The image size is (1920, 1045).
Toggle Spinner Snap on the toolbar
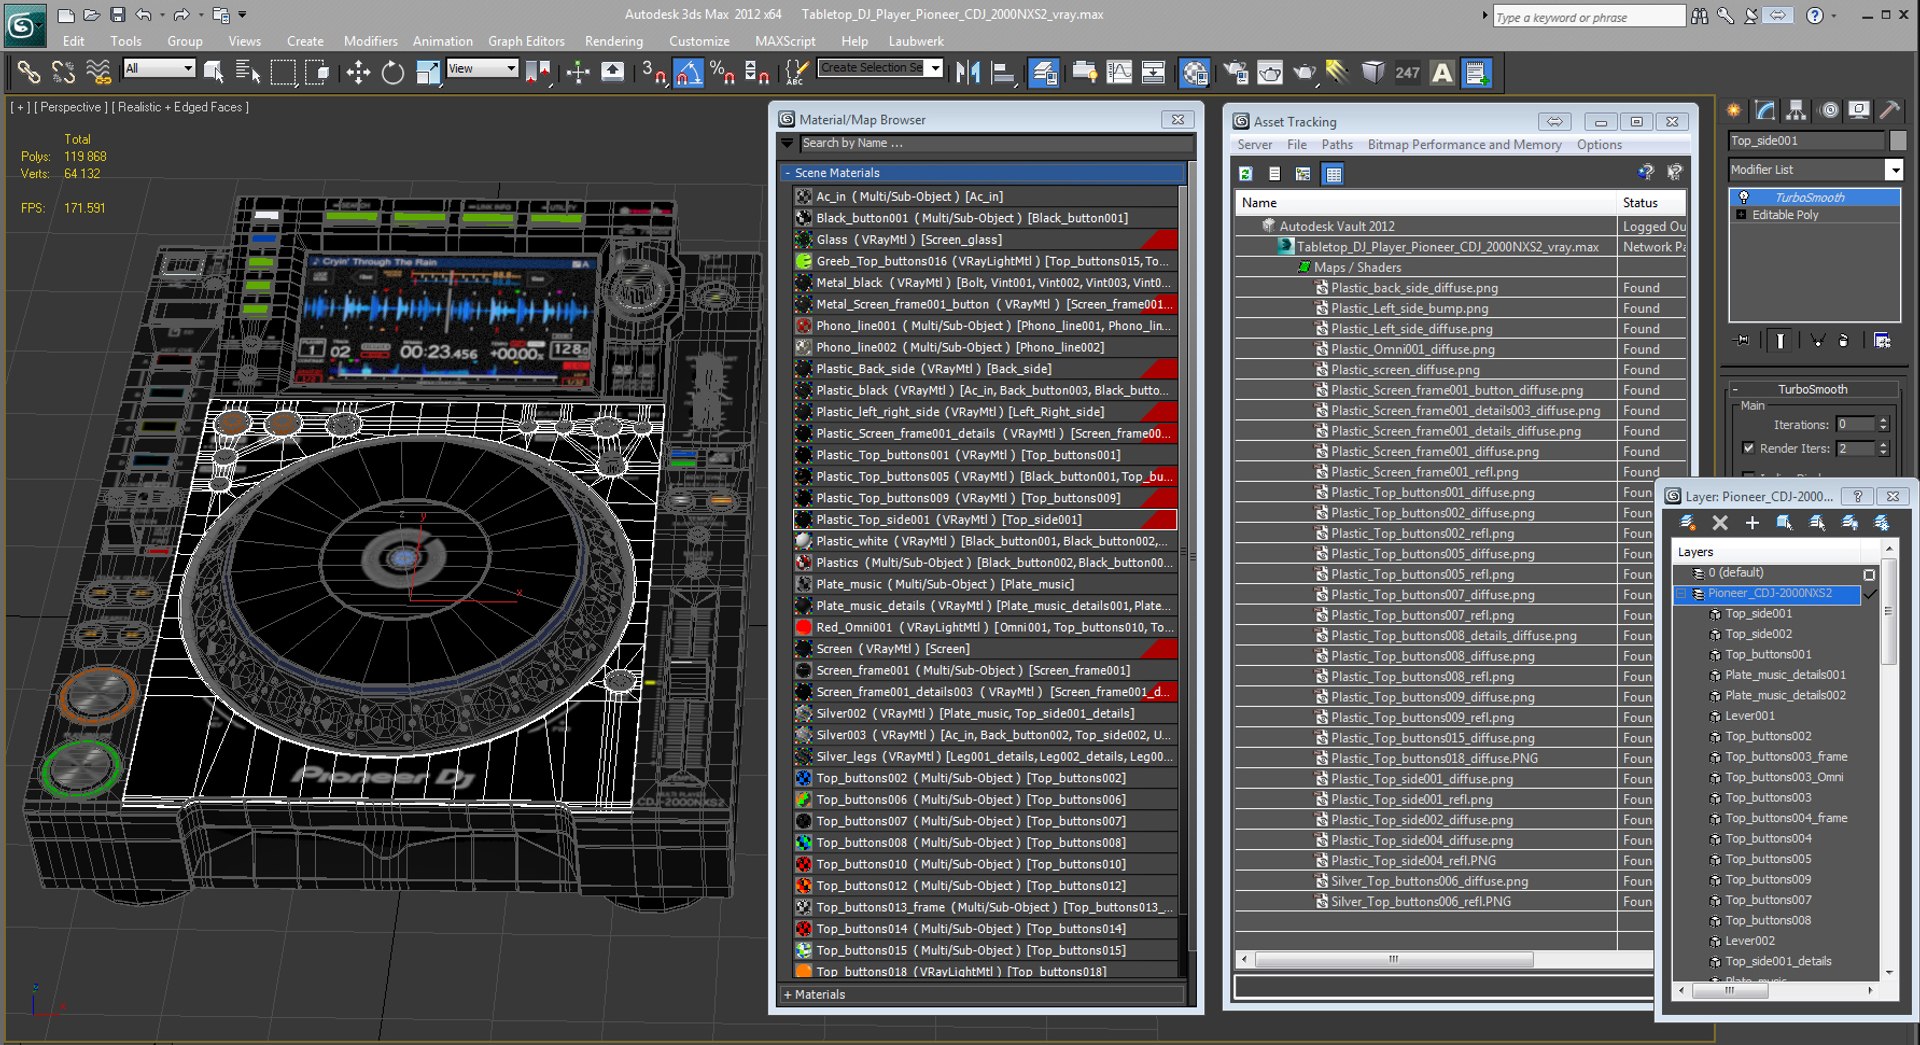click(x=757, y=72)
